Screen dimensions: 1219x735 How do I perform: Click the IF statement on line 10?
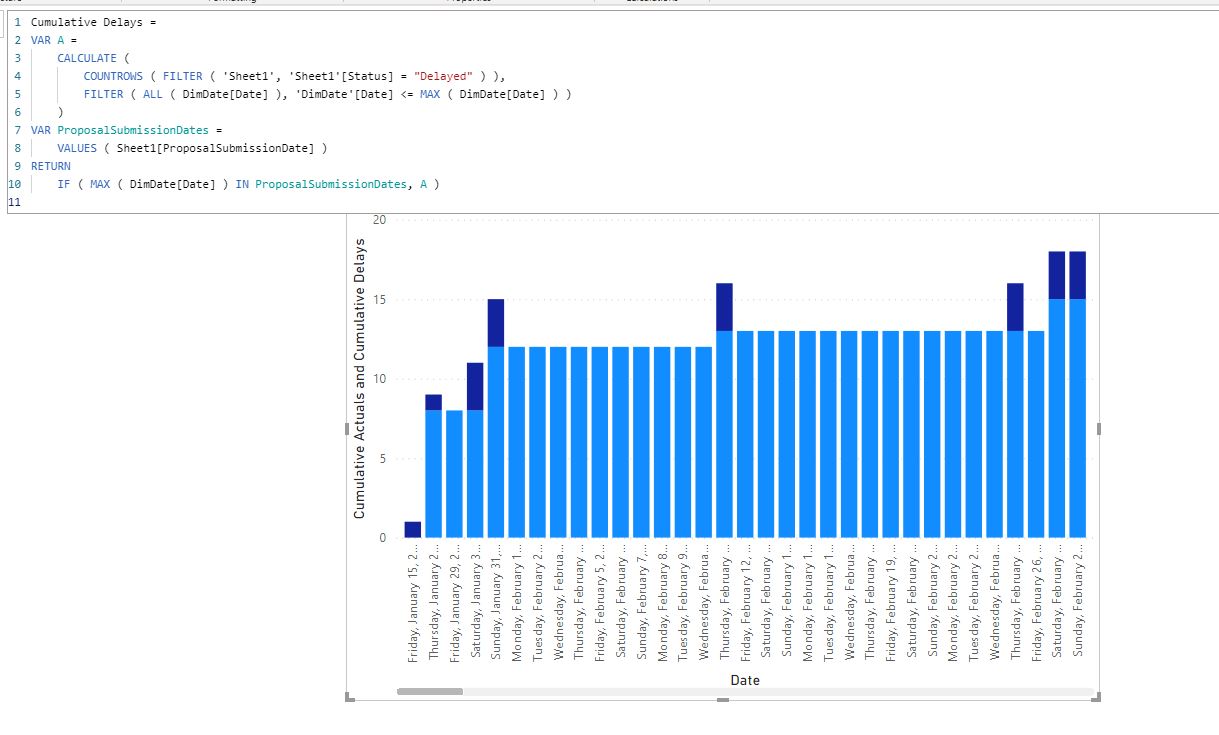coord(248,184)
